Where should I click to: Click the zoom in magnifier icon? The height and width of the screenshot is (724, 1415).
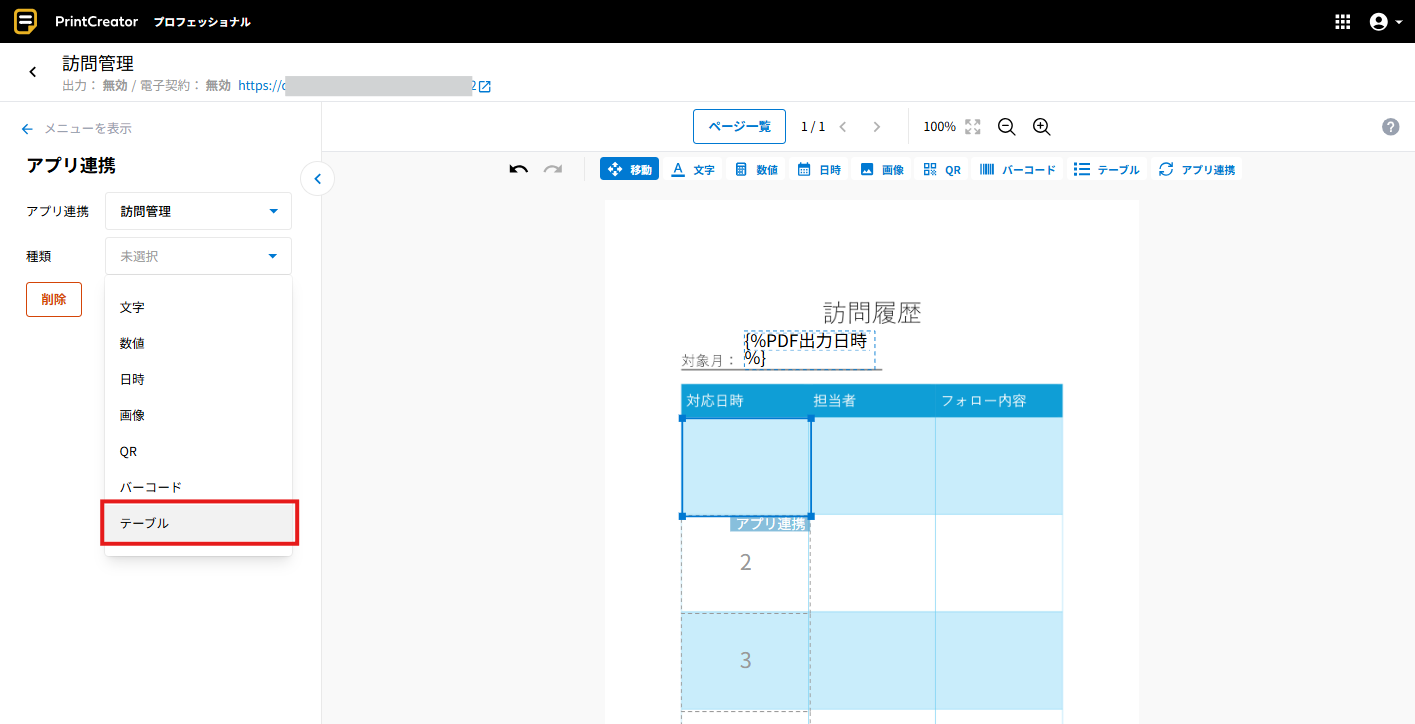coord(1041,127)
